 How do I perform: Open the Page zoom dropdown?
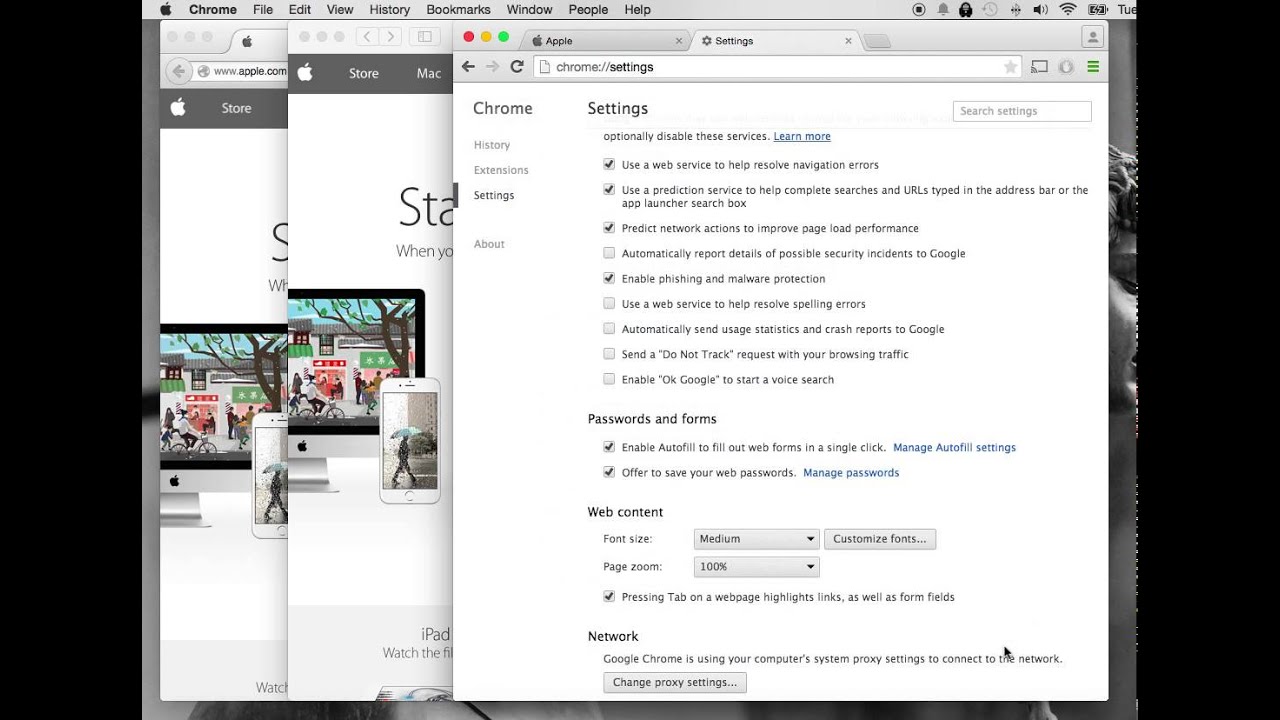pyautogui.click(x=756, y=566)
